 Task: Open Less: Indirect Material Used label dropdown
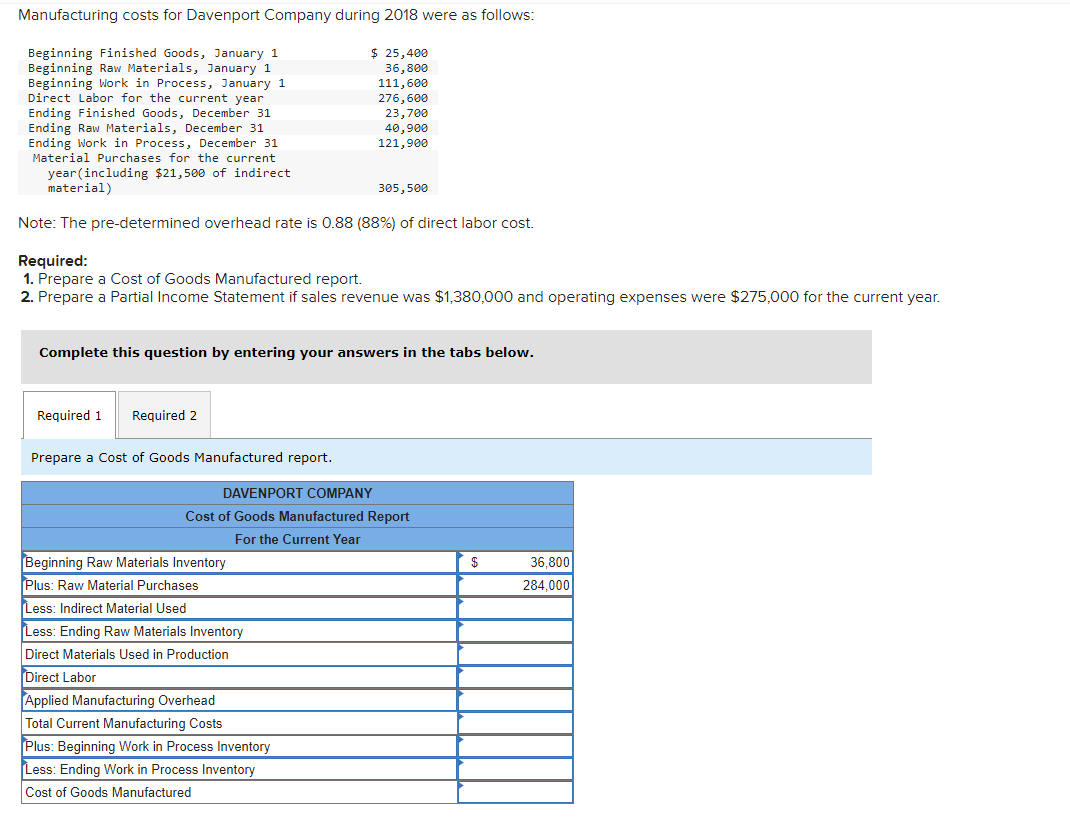pos(240,608)
